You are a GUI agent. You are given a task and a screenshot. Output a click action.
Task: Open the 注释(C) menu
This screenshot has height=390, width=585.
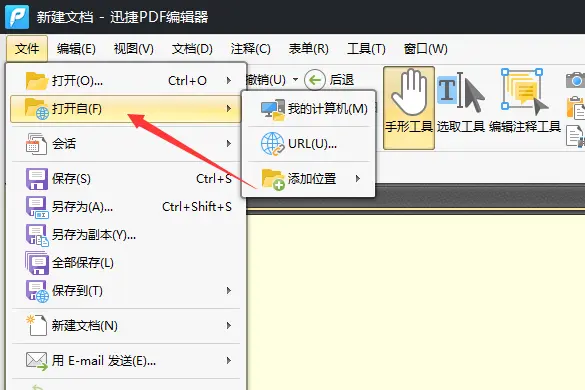(x=250, y=49)
